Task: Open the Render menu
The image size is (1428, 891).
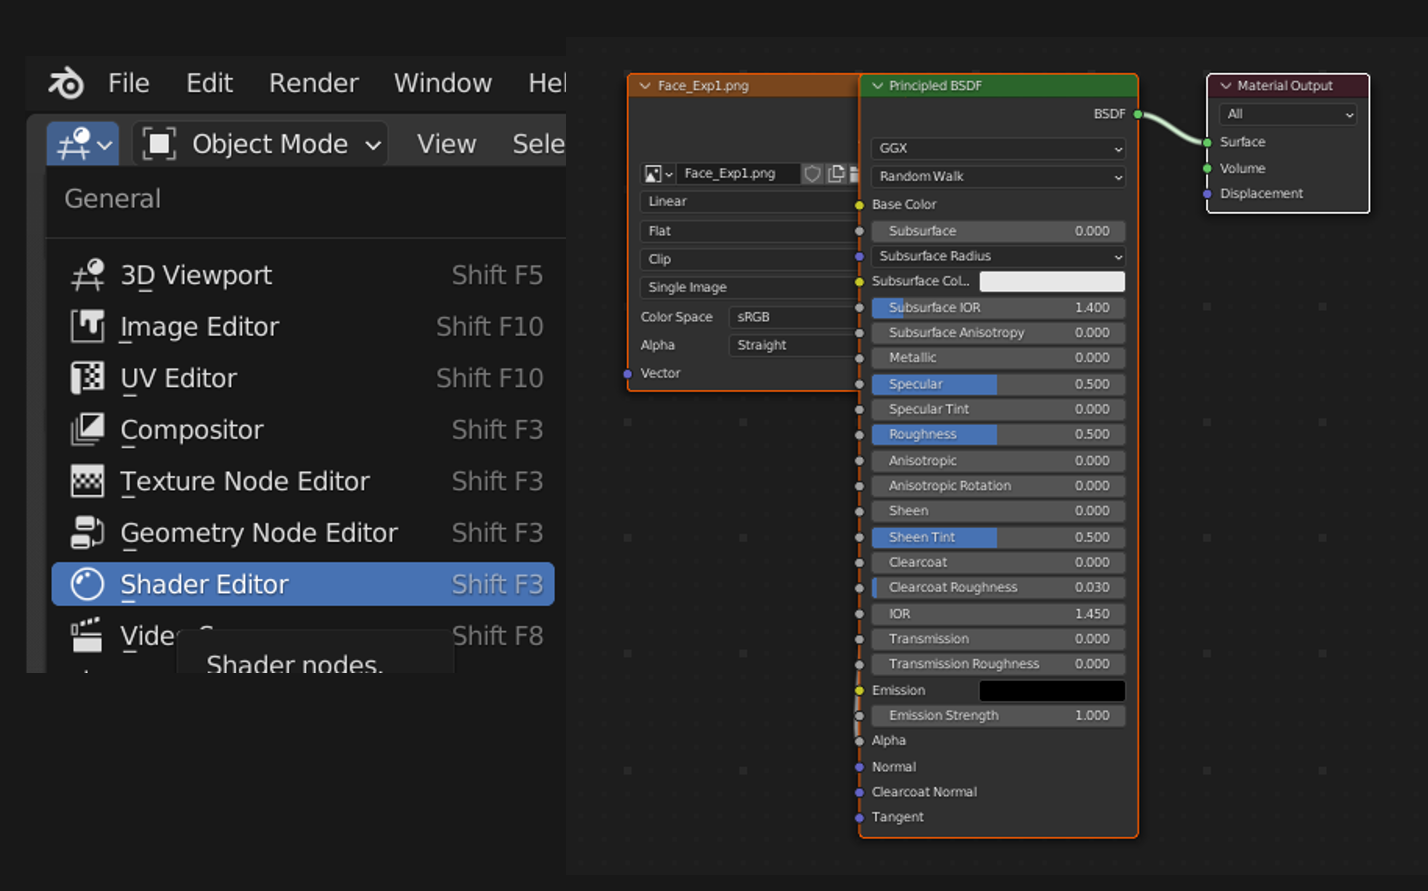Action: (x=313, y=83)
